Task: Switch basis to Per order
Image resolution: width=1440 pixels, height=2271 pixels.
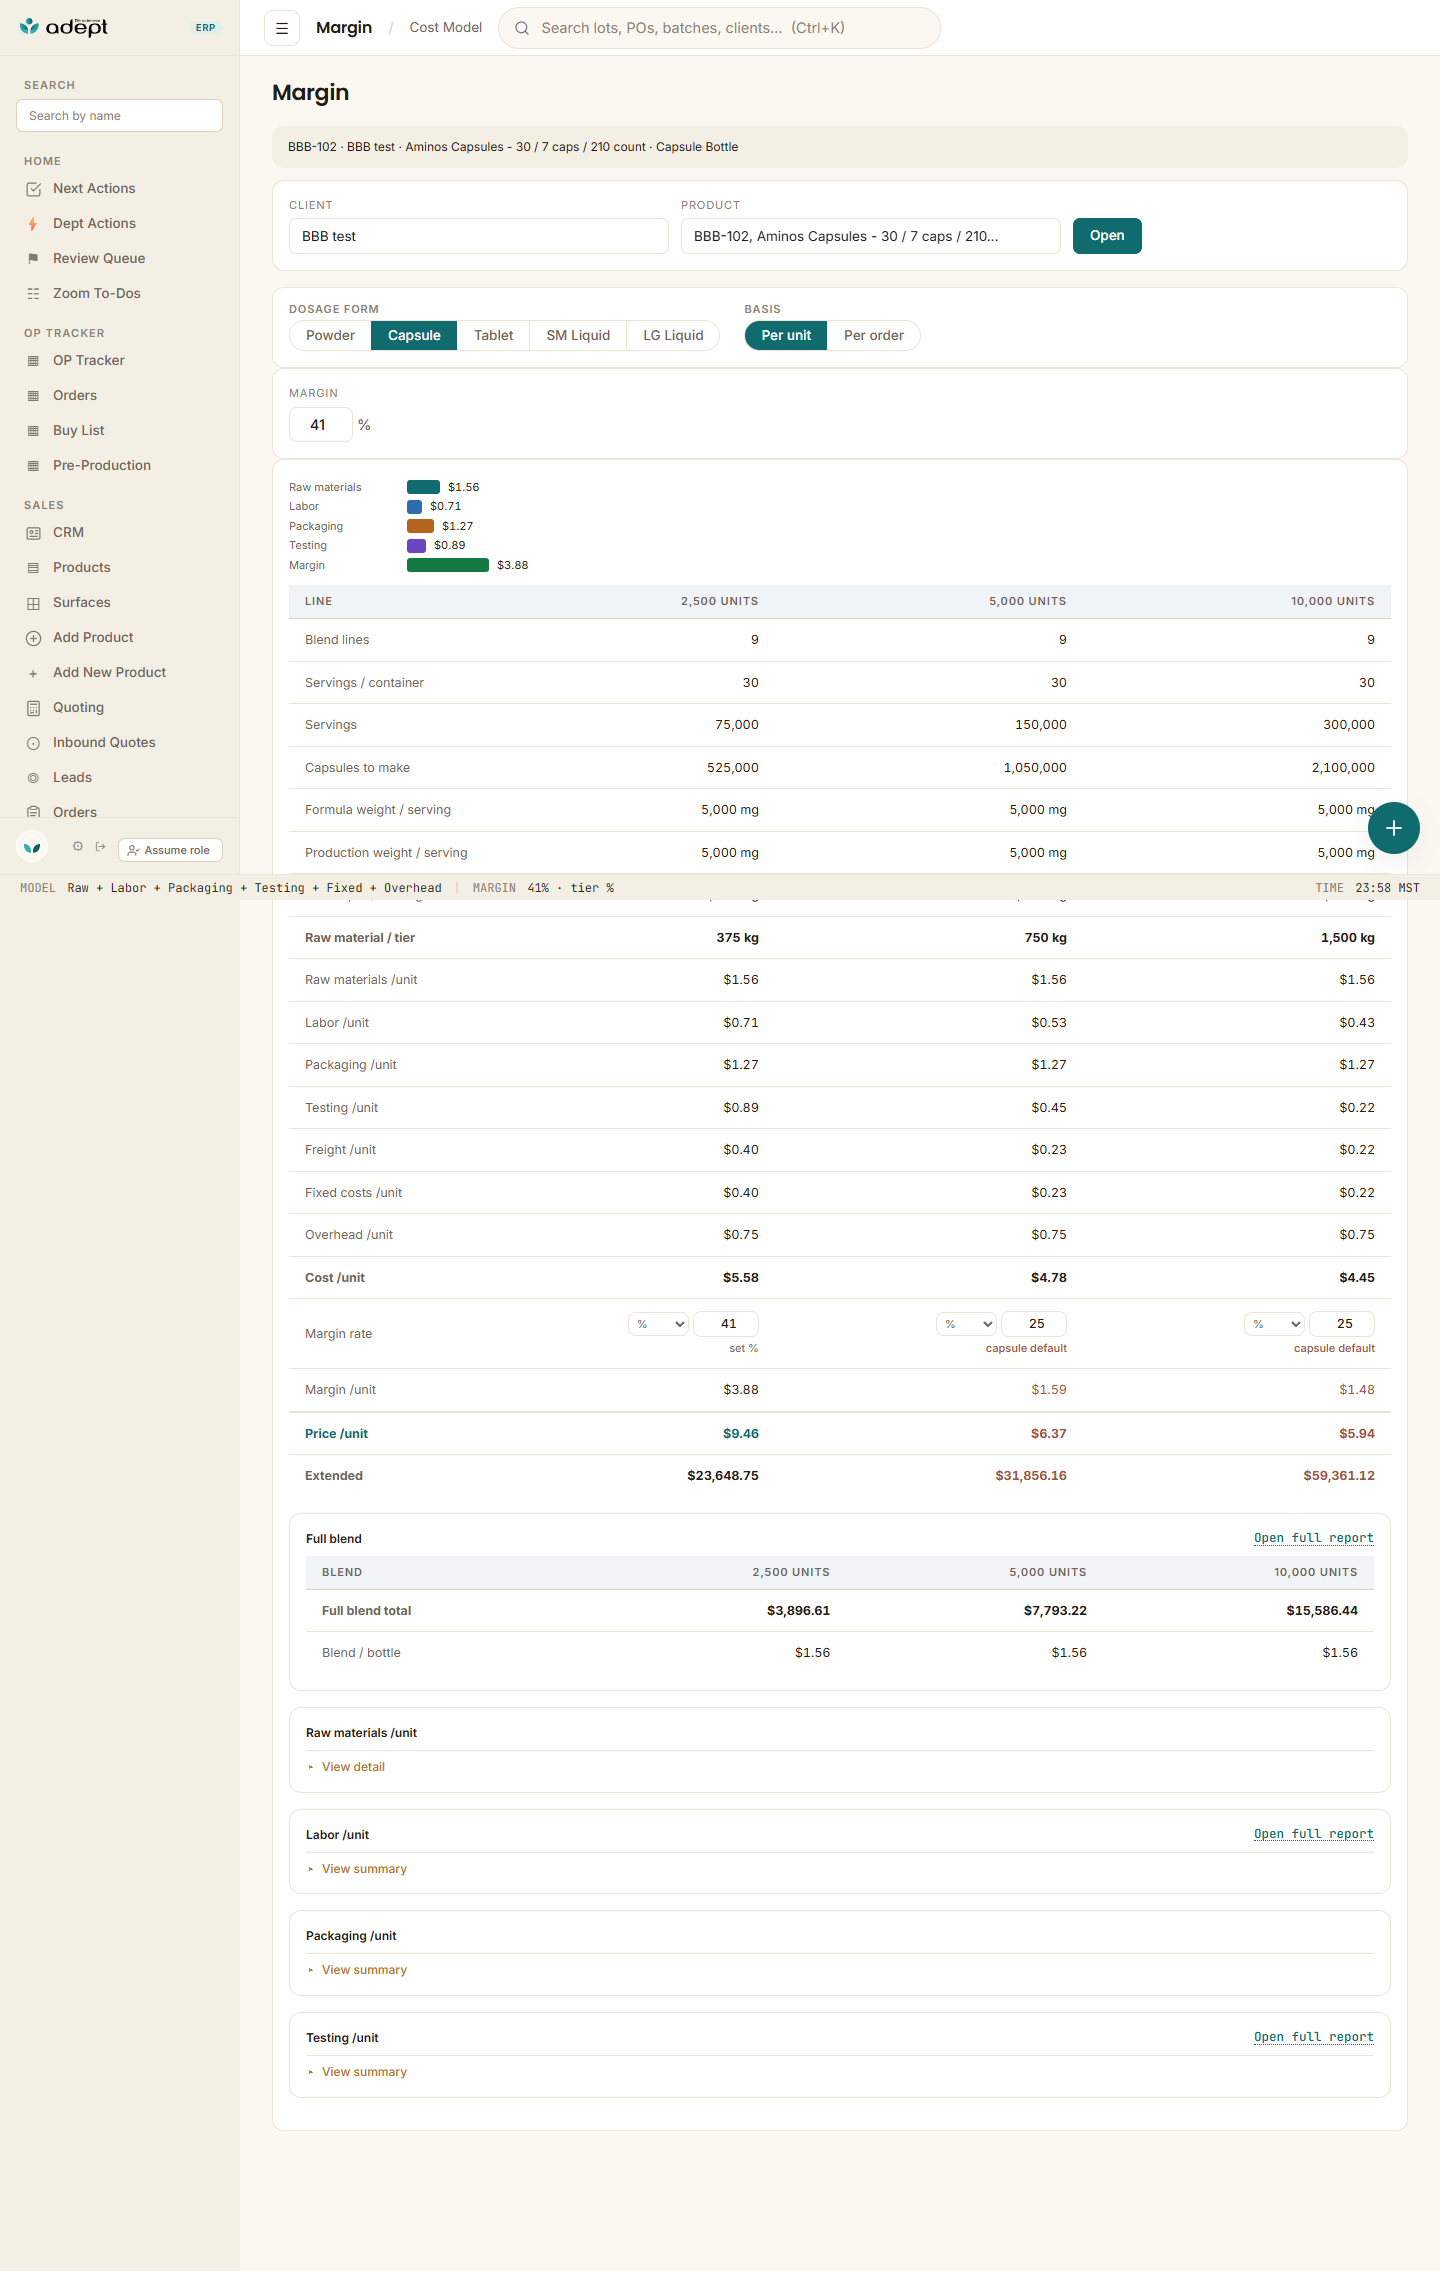Action: [873, 336]
